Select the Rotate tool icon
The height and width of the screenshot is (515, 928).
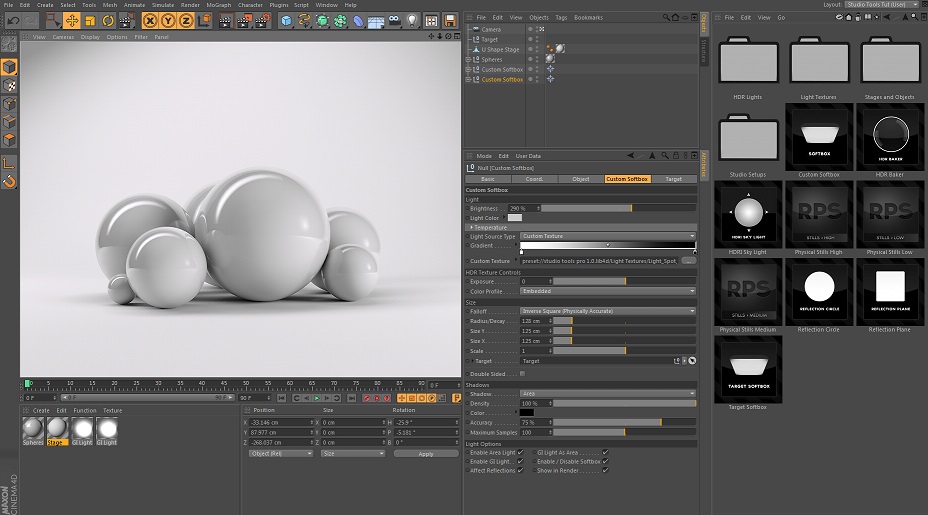[108, 21]
